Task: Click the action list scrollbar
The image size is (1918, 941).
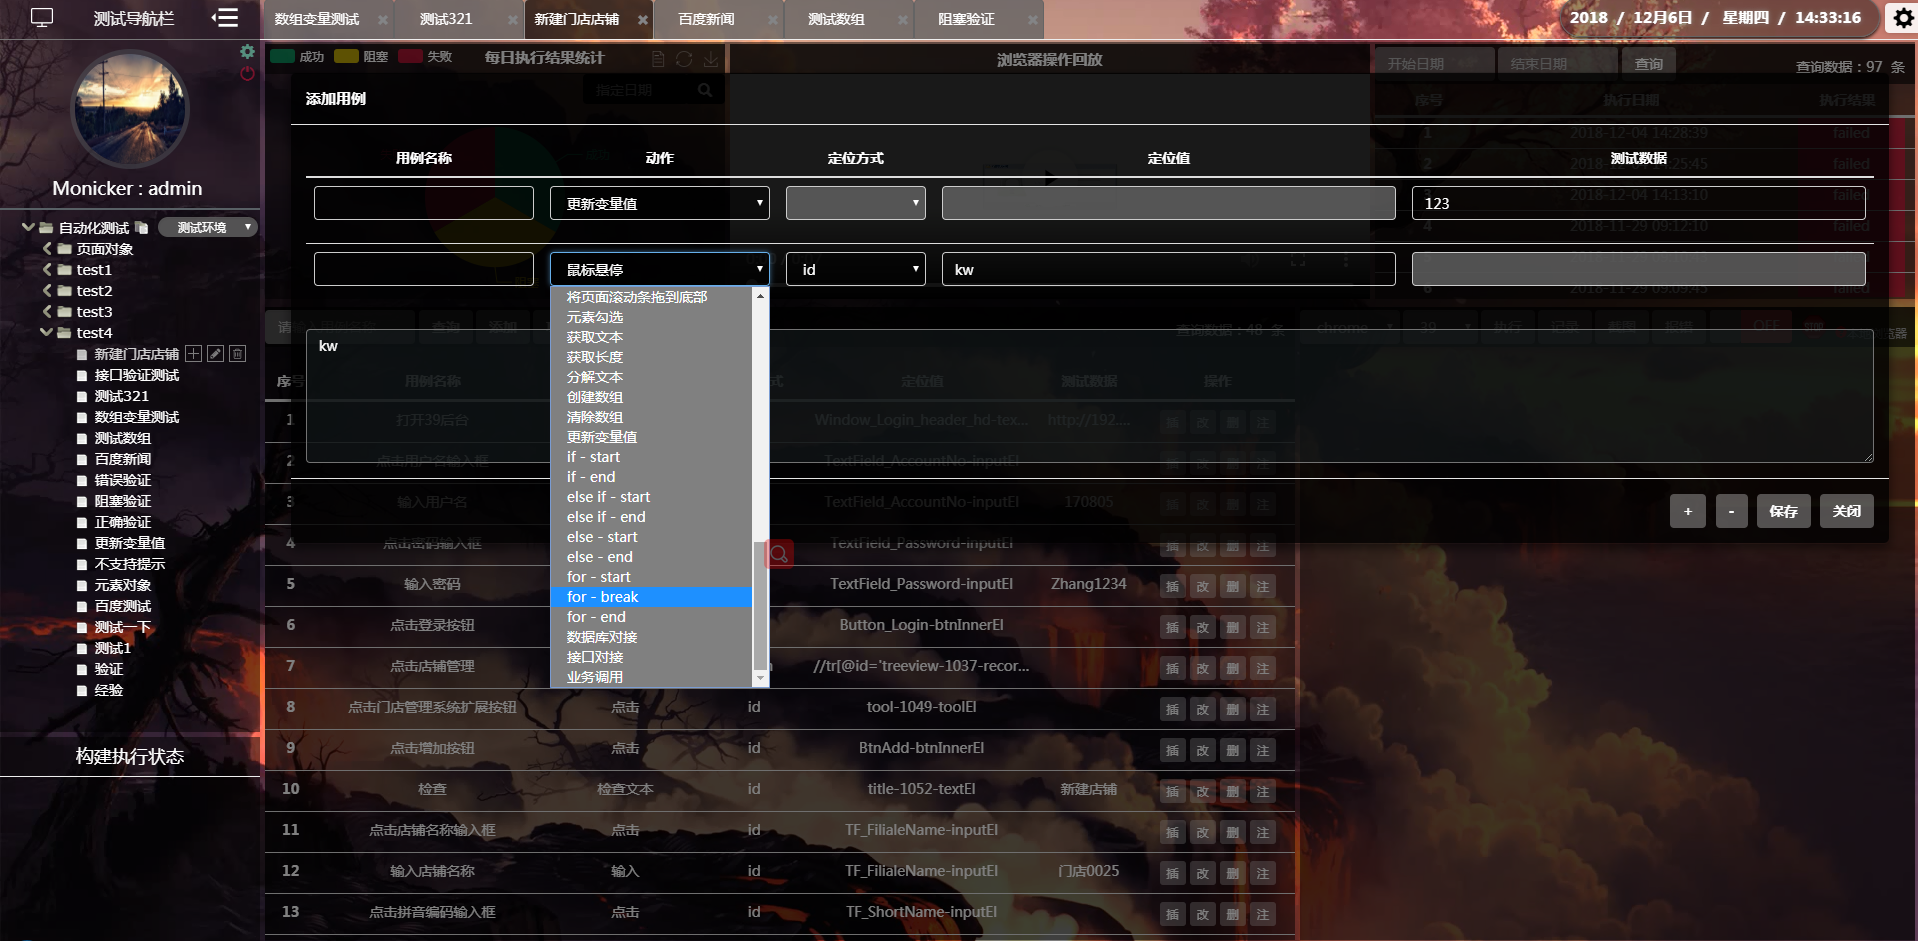Action: click(760, 605)
